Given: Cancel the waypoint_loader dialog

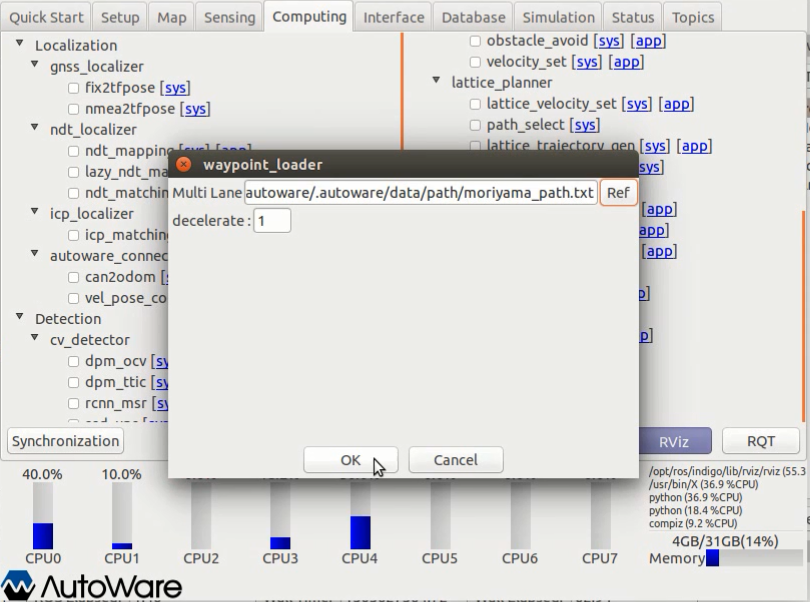Looking at the screenshot, I should tap(456, 460).
